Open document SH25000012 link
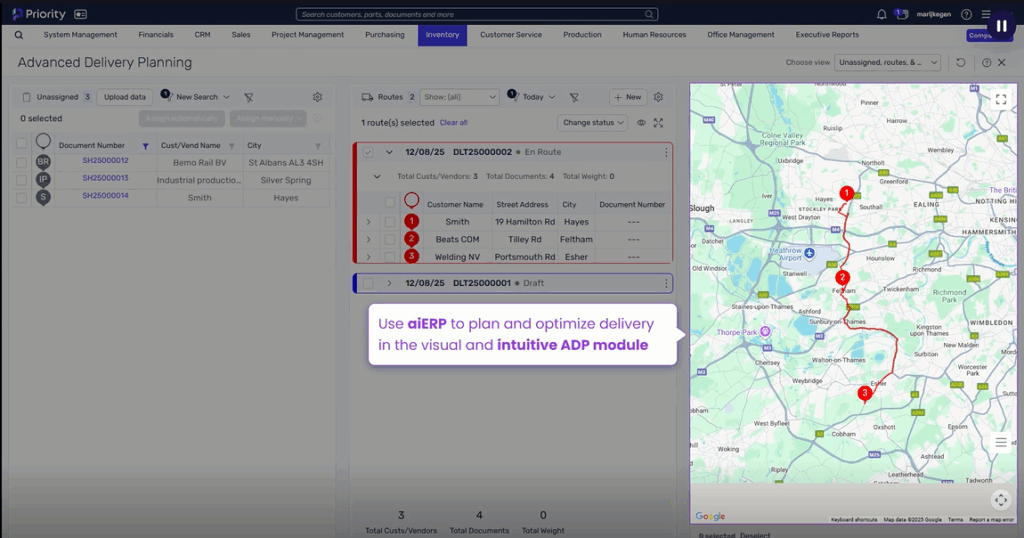 [105, 161]
